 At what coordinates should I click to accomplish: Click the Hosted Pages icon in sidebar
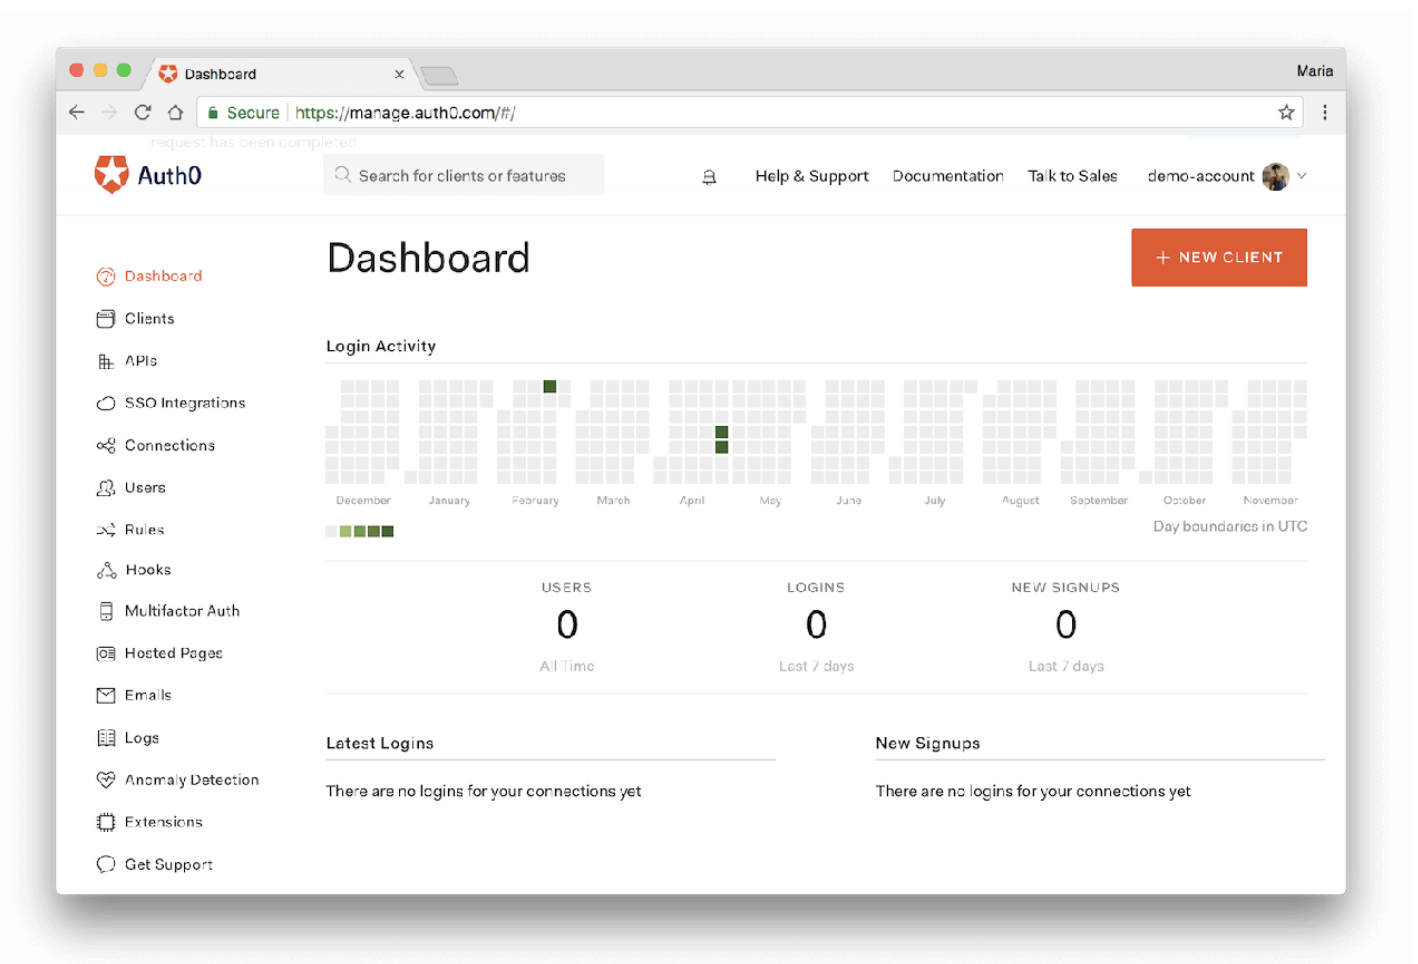[x=106, y=653]
